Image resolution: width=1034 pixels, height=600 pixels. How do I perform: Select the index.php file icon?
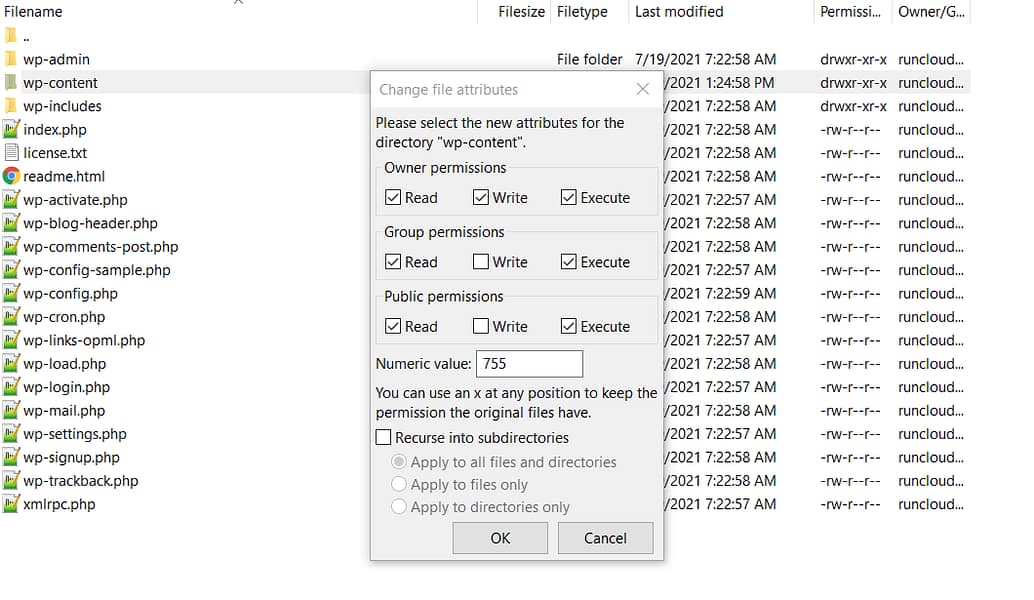[x=10, y=129]
